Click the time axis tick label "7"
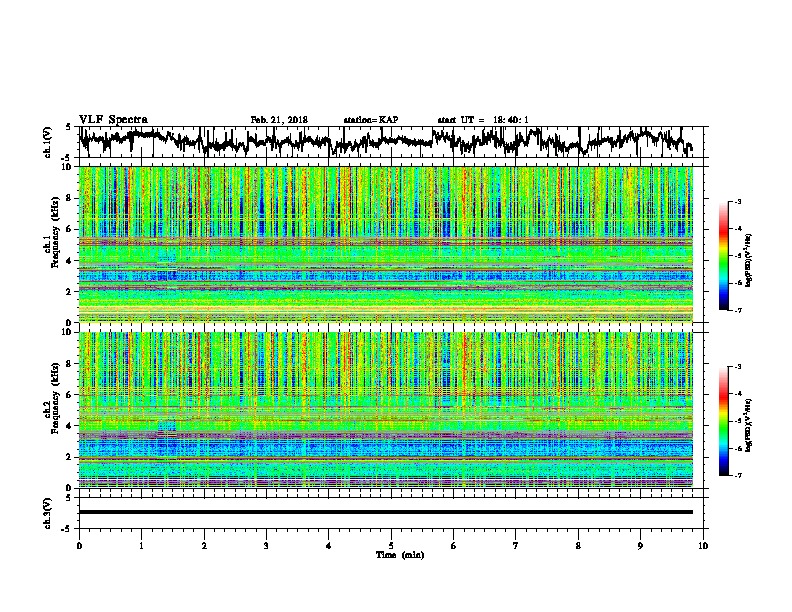This screenshot has height=612, width=792. 516,546
